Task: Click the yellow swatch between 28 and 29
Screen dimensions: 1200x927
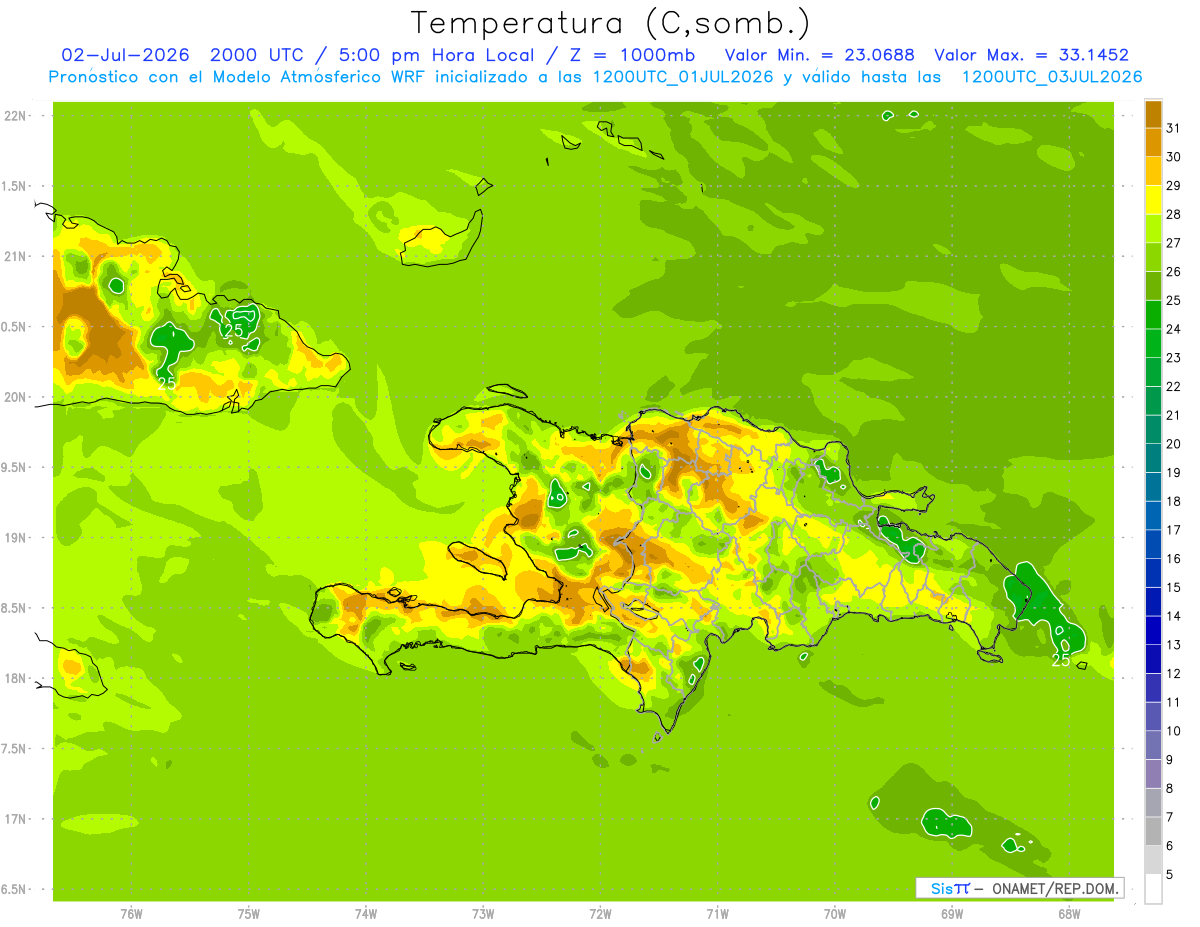Action: click(x=1153, y=200)
